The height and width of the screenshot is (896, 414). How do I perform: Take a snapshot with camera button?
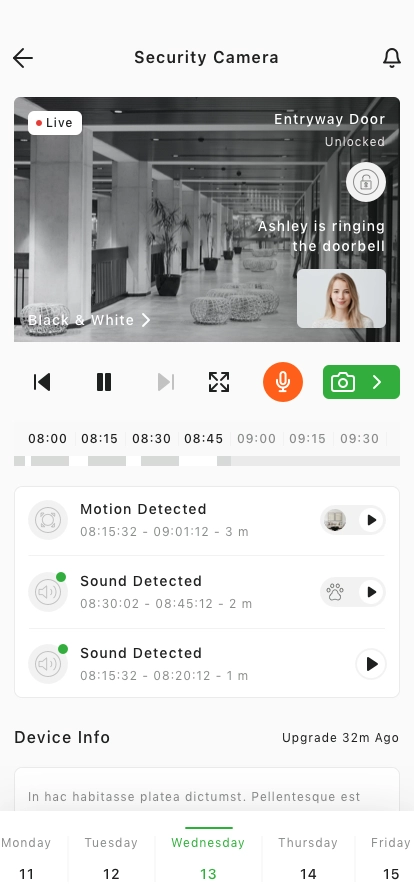click(343, 382)
